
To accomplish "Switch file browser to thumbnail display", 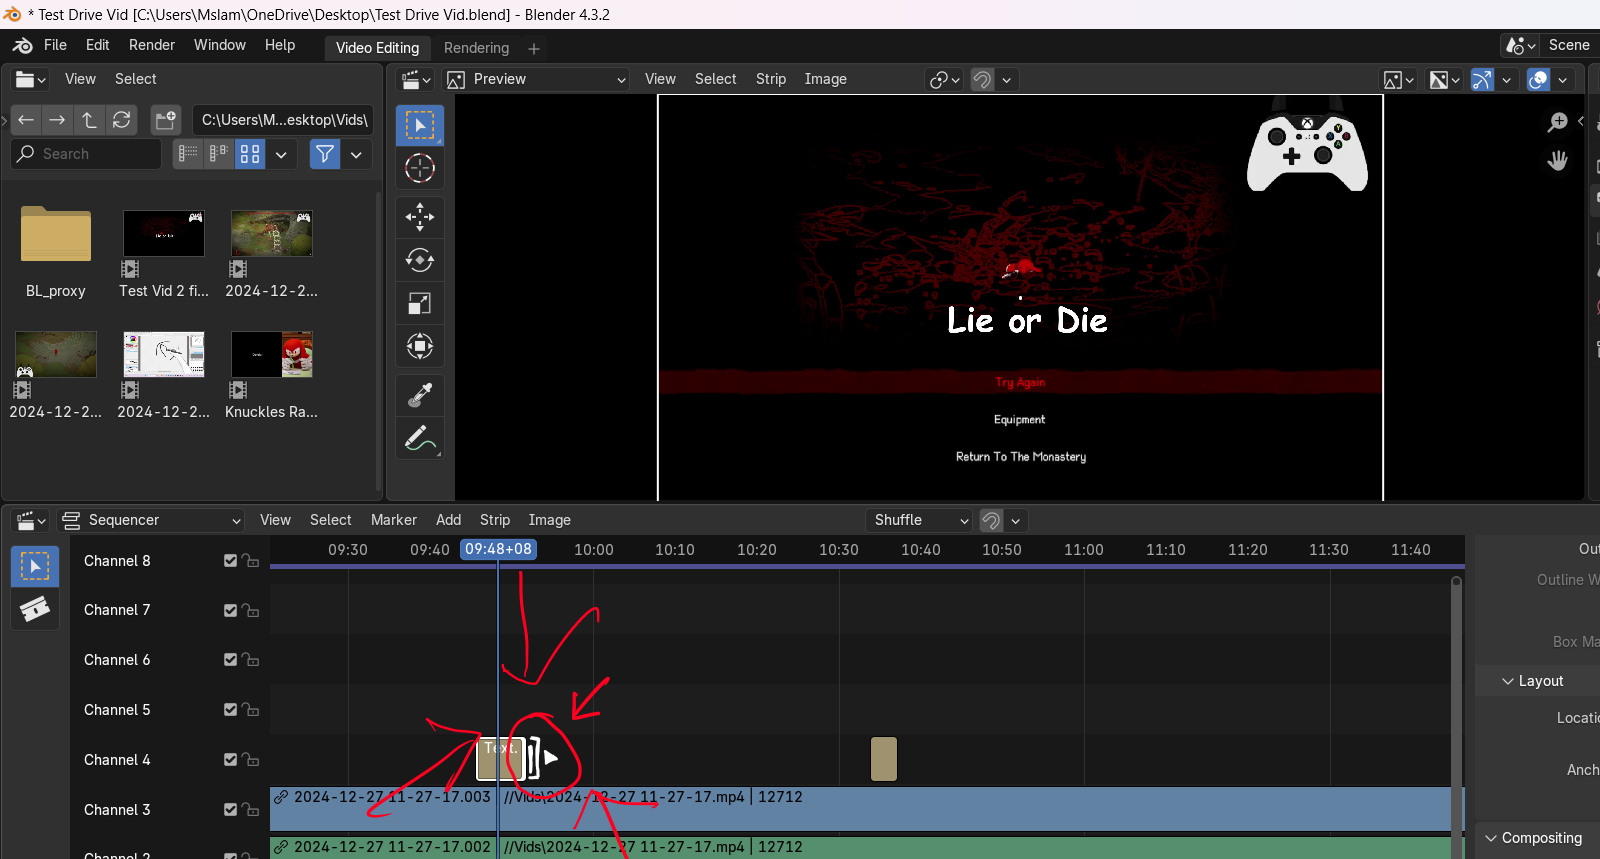I will click(x=250, y=154).
